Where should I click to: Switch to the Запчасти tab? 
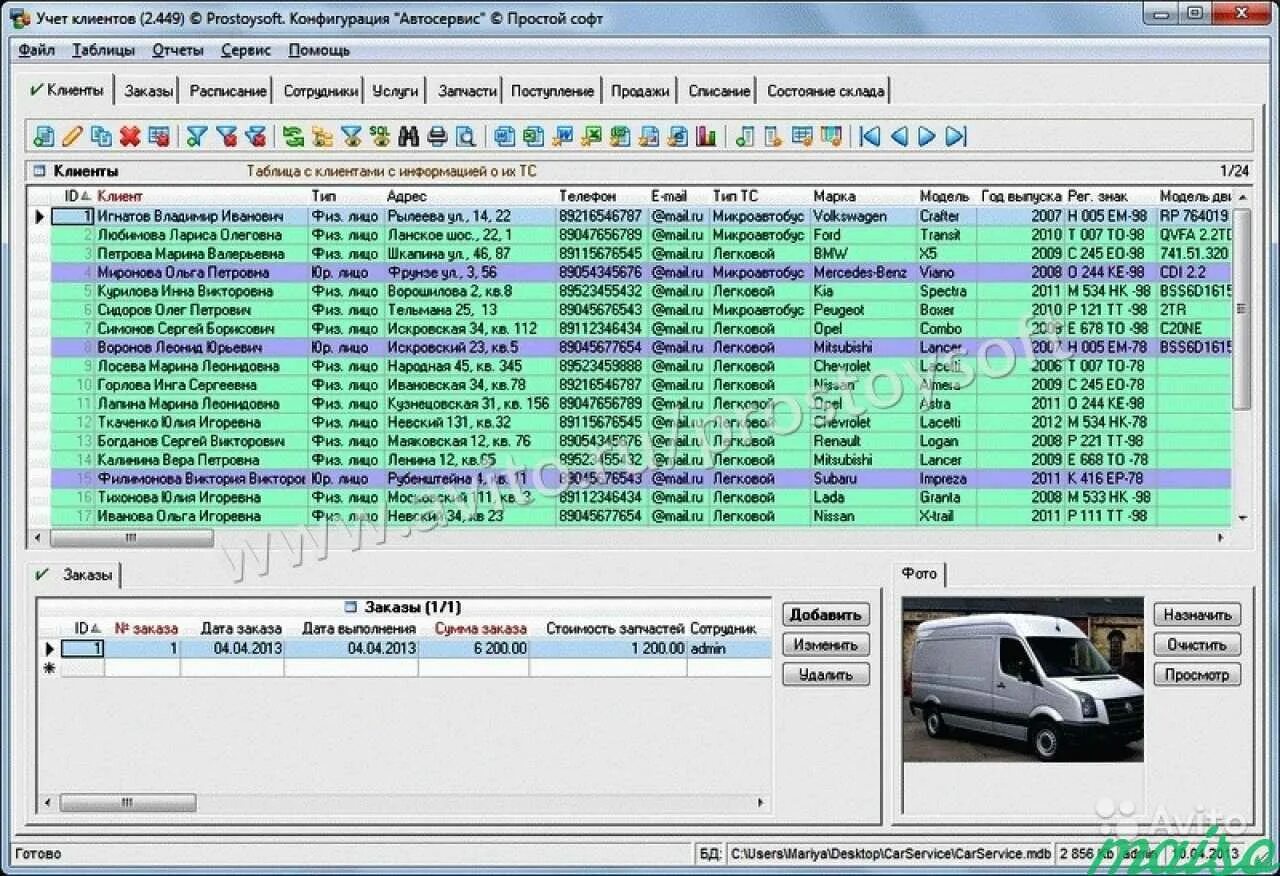pyautogui.click(x=467, y=91)
